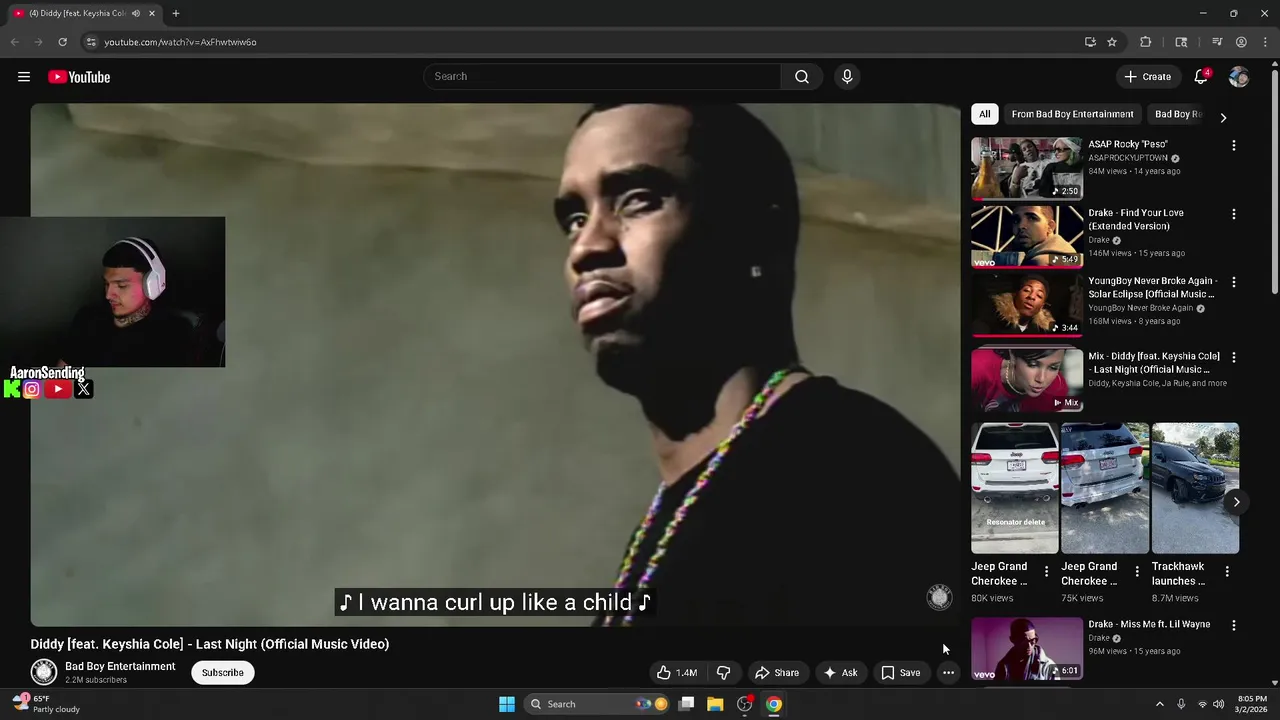Reload the page
The image size is (1280, 720).
click(62, 42)
